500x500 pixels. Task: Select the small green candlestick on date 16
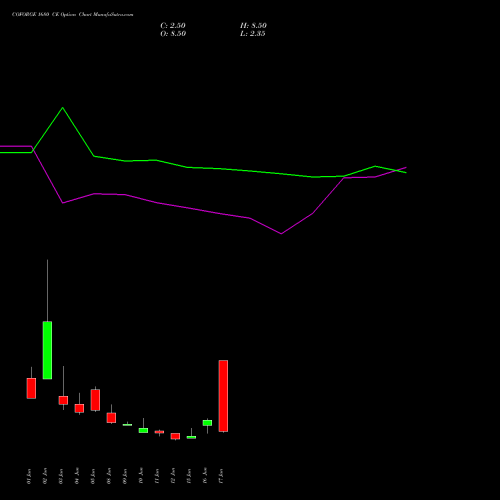207,423
